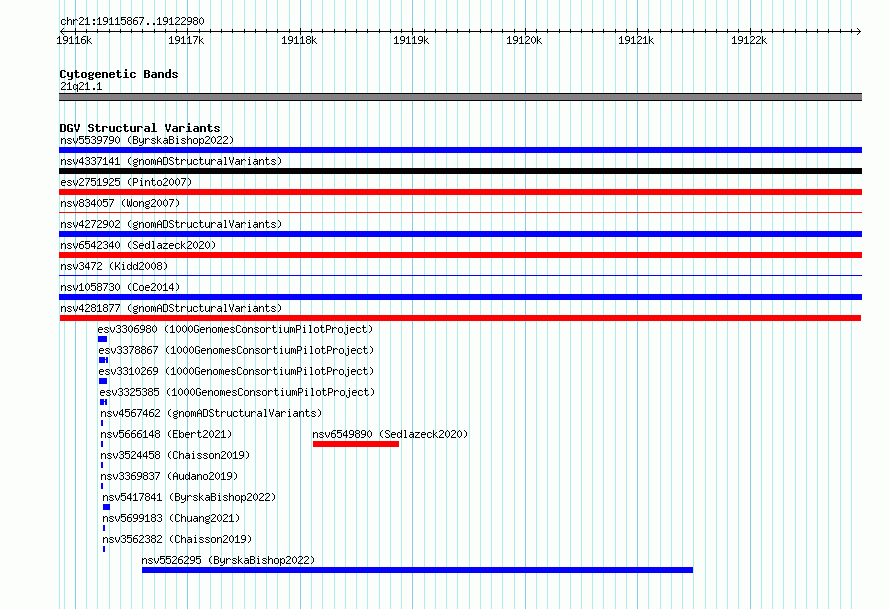
Task: Open the nsv5699183 (Chuang2021) label
Action: 171,518
